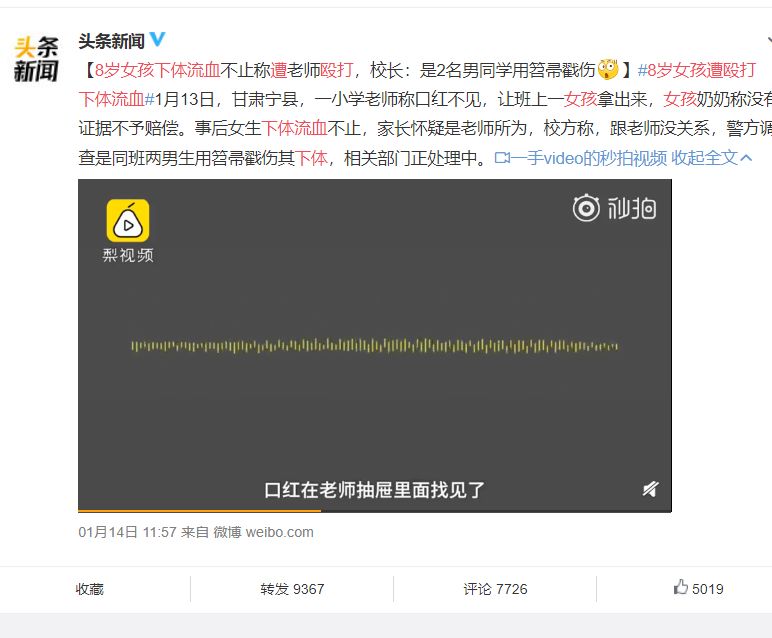The height and width of the screenshot is (638, 772).
Task: Select the 转发 9367 tab
Action: click(292, 589)
